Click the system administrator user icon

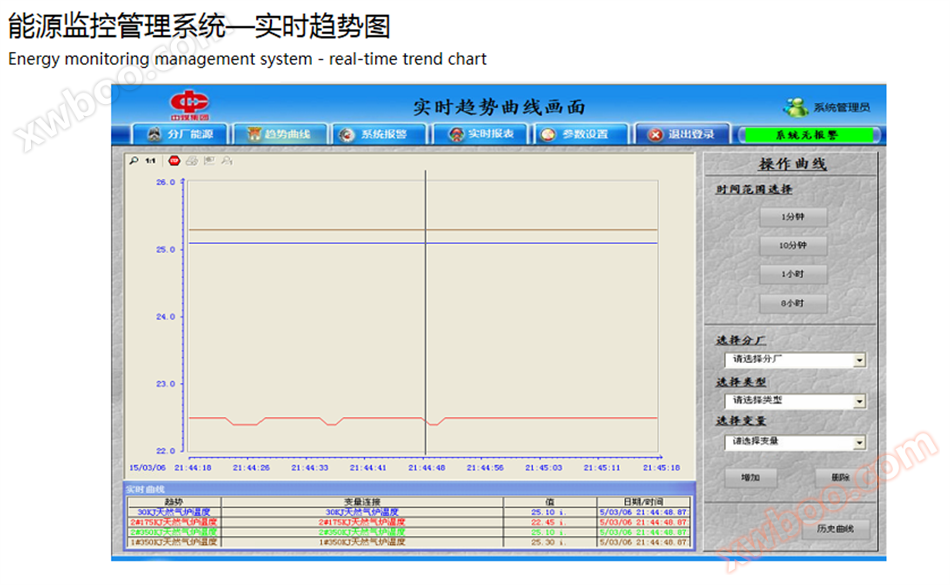point(796,107)
